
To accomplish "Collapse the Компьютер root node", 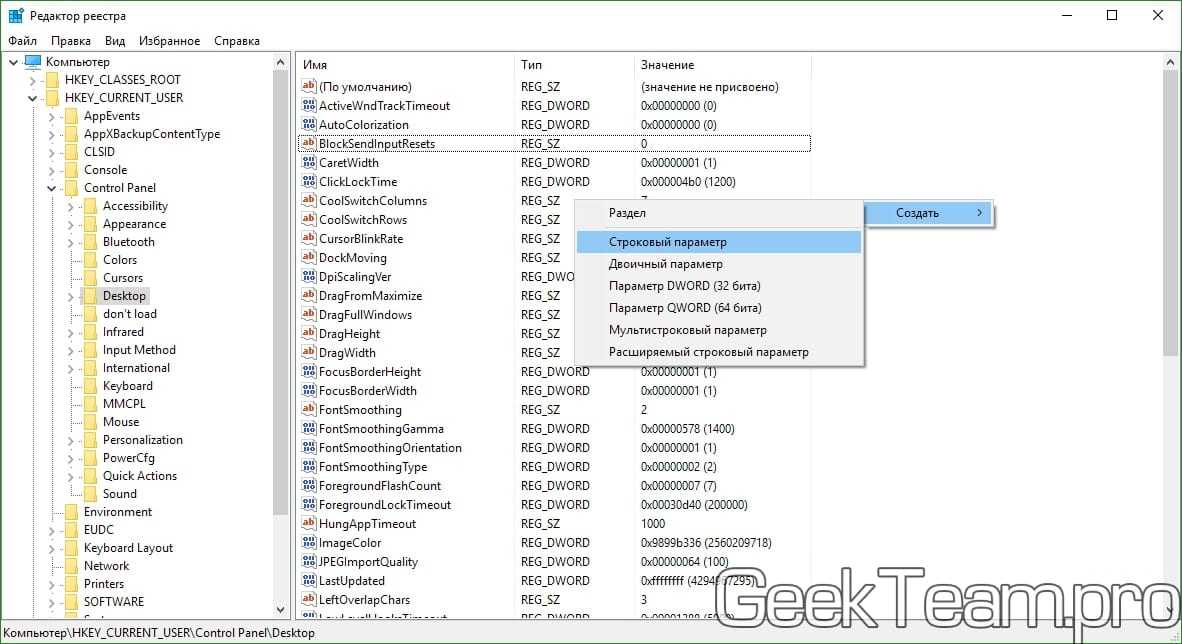I will 14,62.
